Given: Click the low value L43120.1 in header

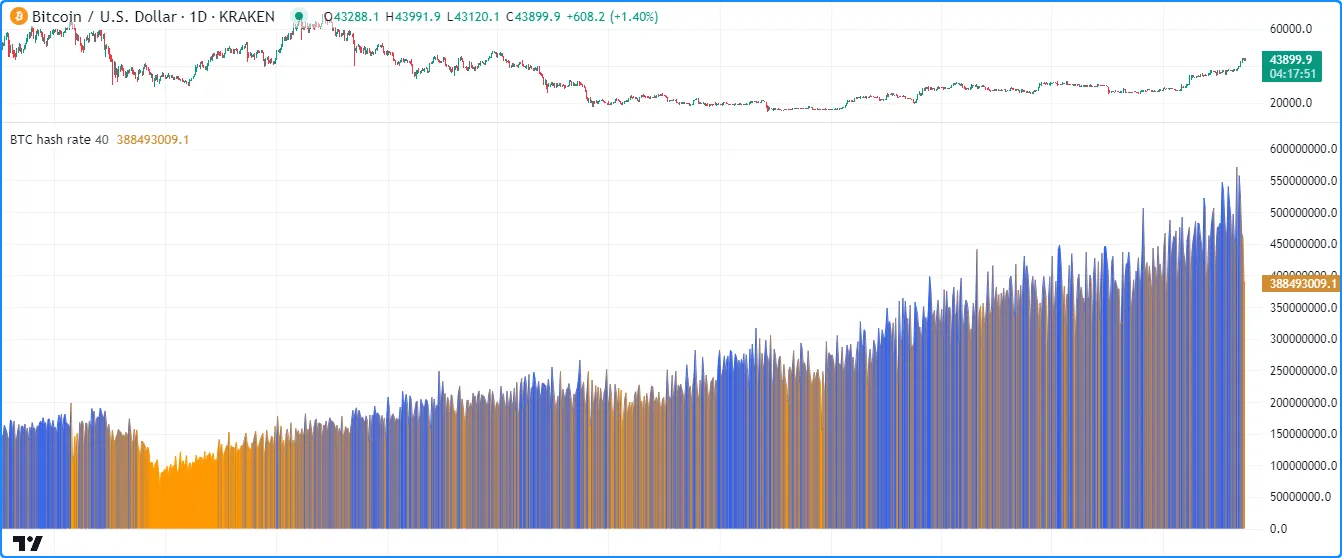Looking at the screenshot, I should point(475,17).
